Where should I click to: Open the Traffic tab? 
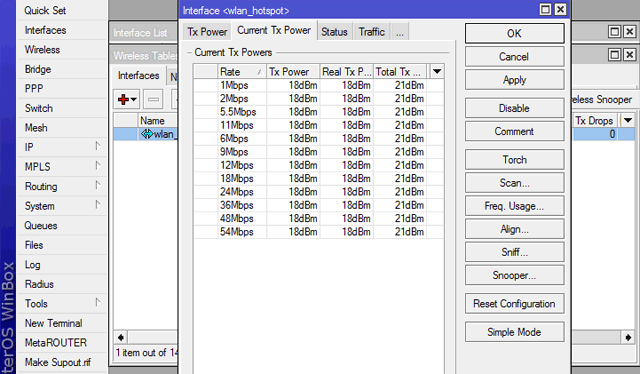pyautogui.click(x=371, y=32)
